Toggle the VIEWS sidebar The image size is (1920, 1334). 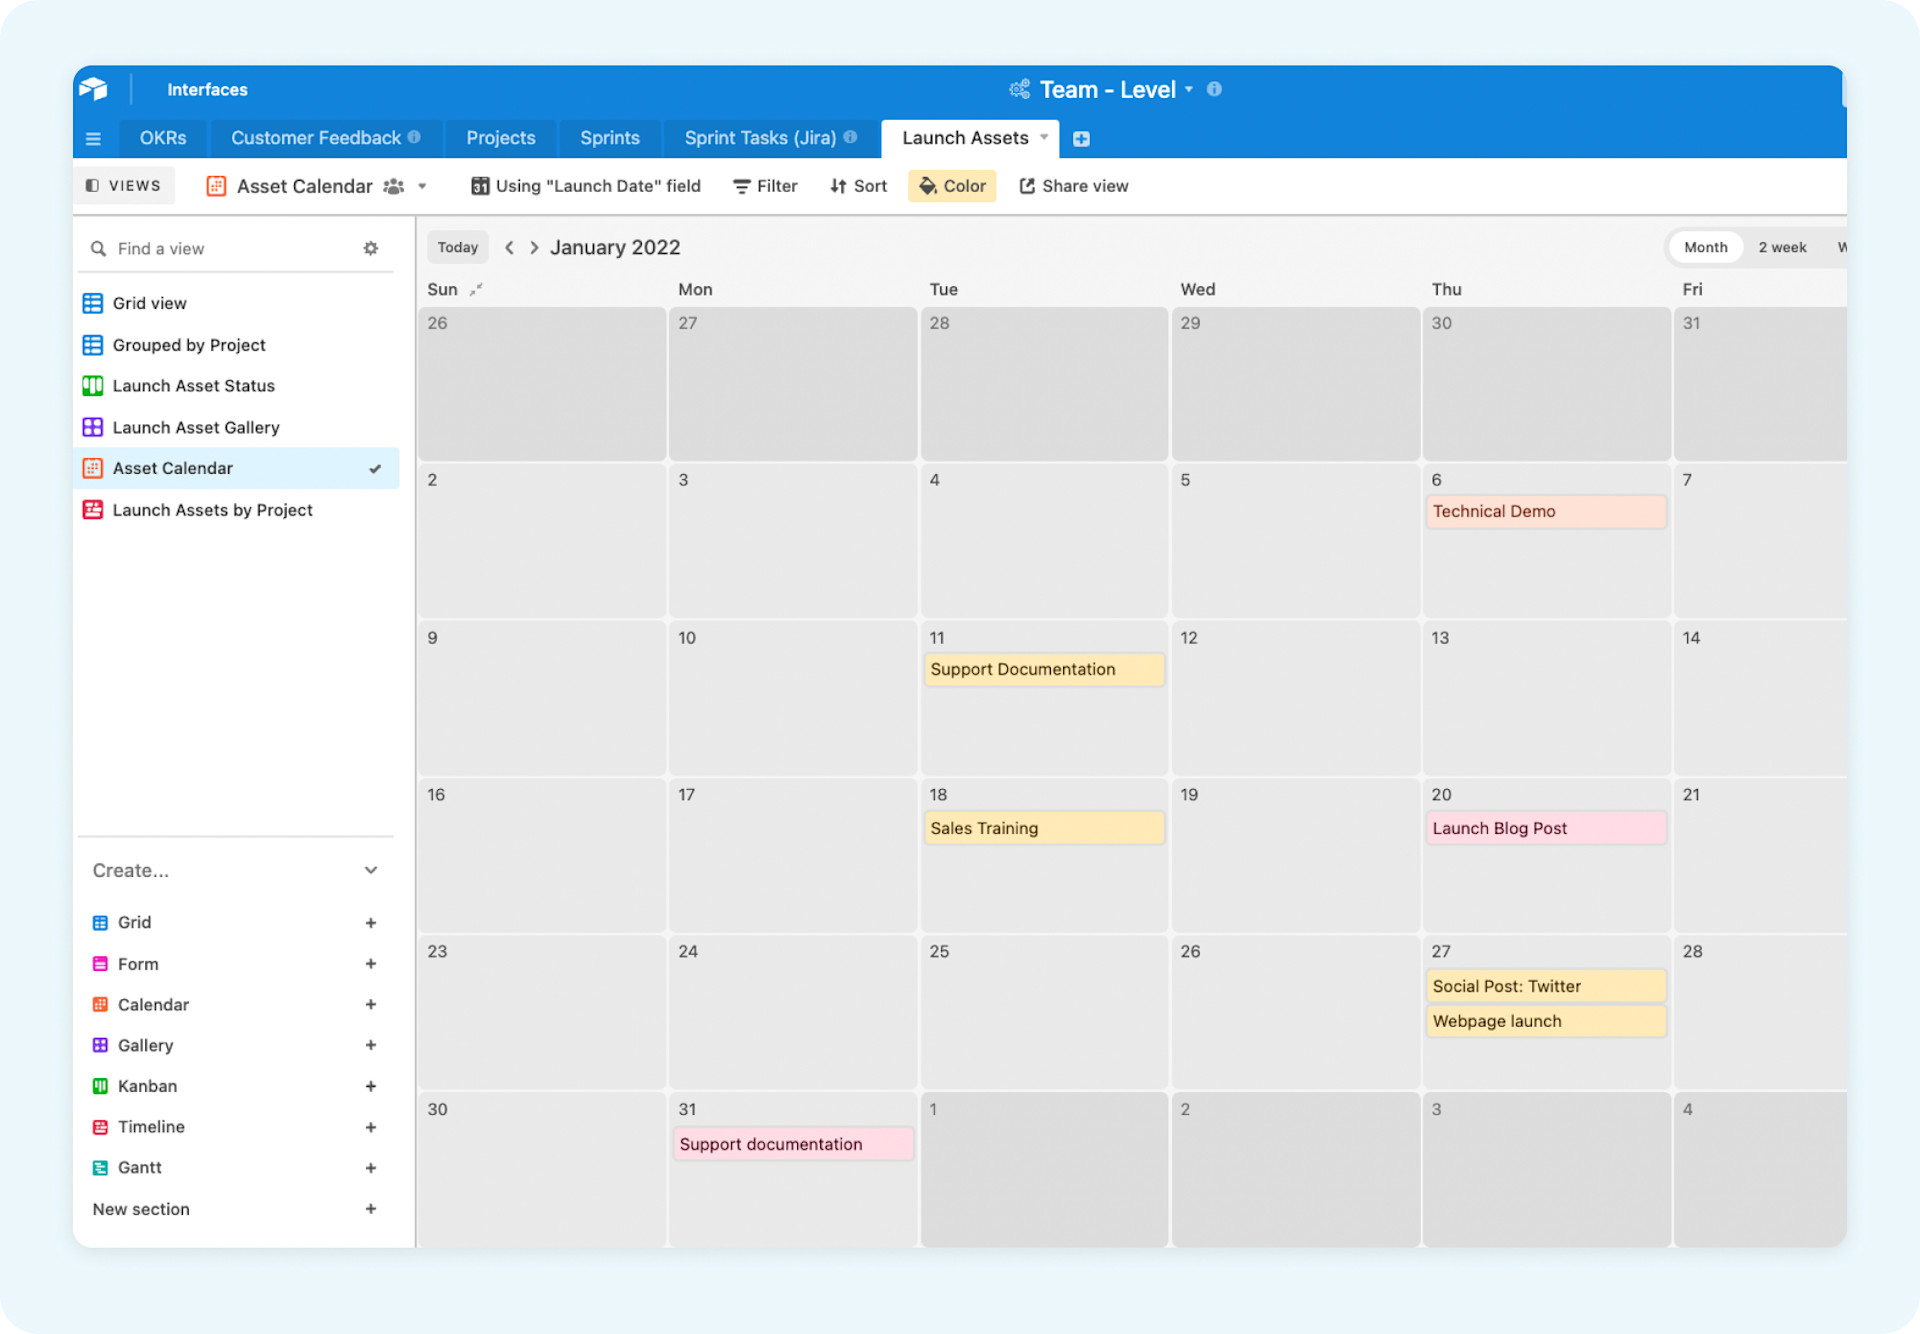coord(124,185)
